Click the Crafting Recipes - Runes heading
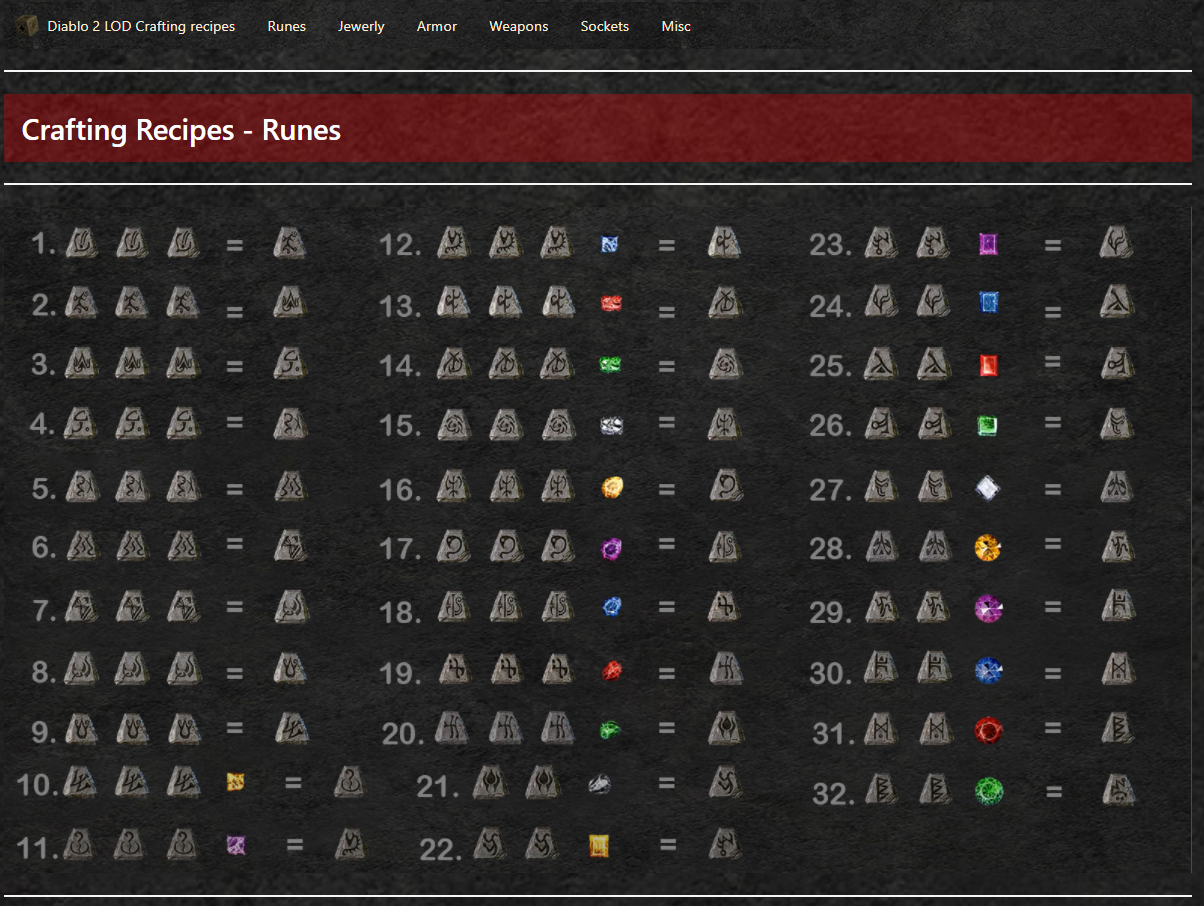 181,129
